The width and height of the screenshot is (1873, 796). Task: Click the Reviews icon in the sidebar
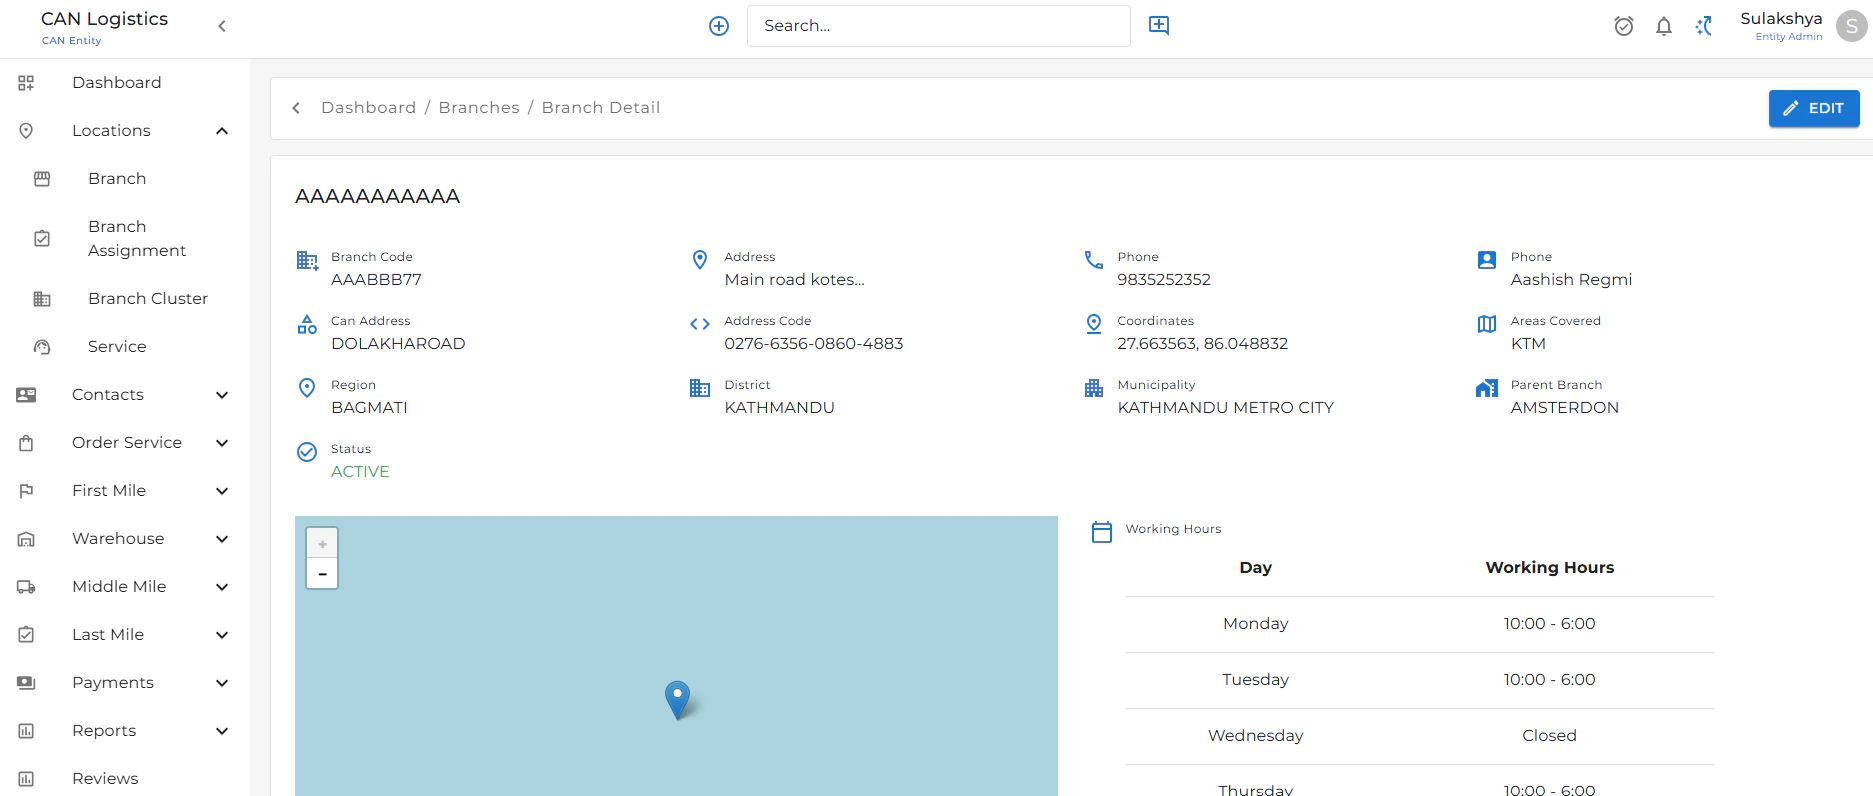(26, 779)
